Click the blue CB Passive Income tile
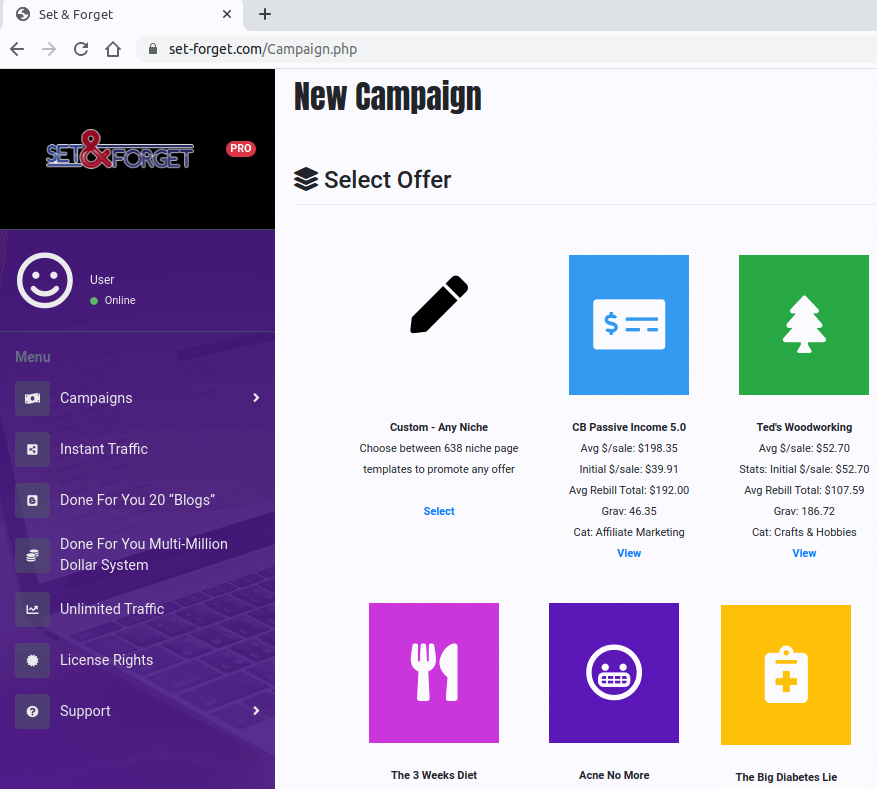The image size is (877, 789). click(629, 325)
